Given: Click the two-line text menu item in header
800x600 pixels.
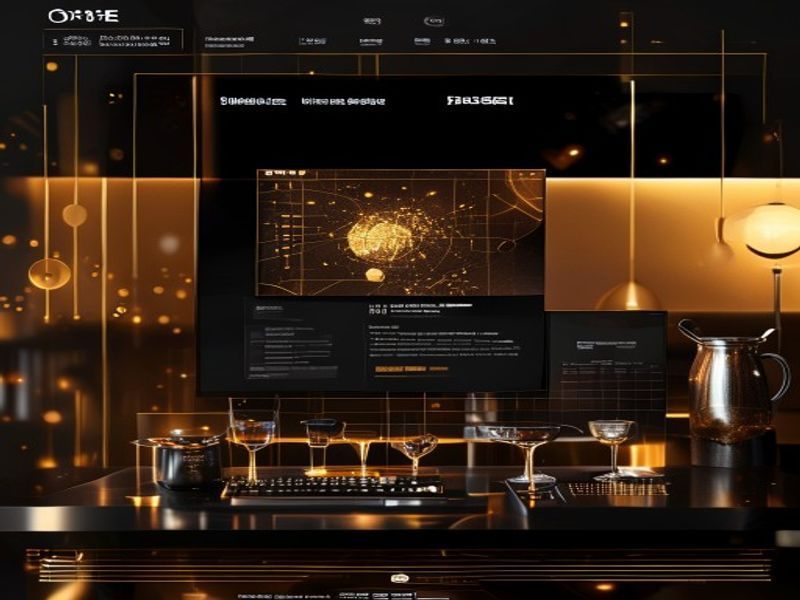Looking at the screenshot, I should (229, 41).
